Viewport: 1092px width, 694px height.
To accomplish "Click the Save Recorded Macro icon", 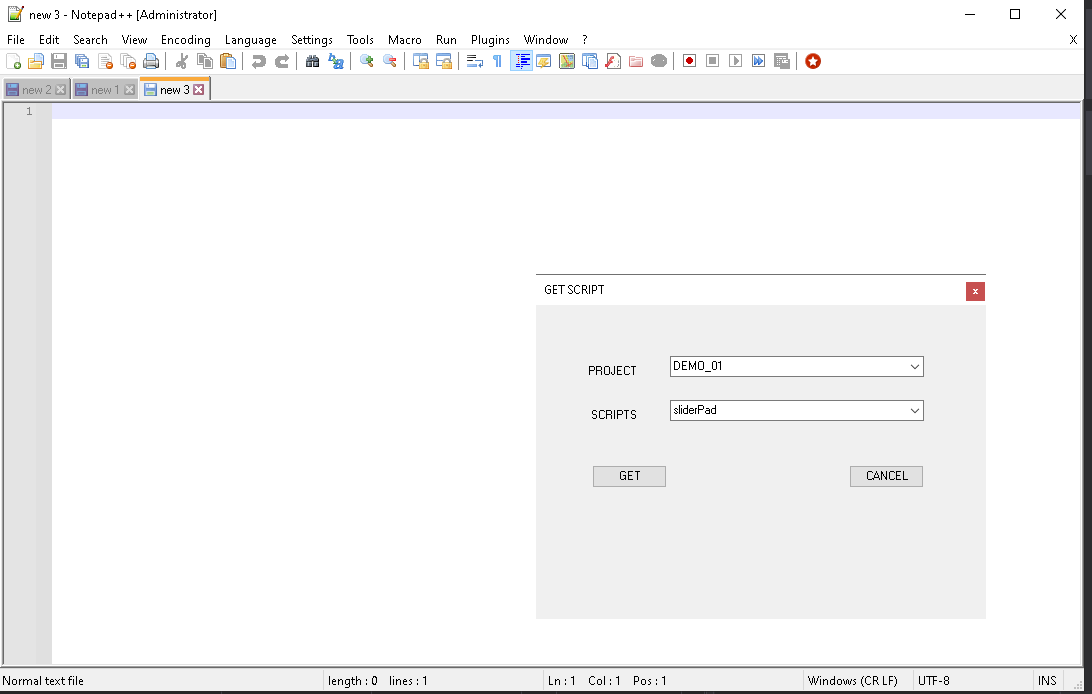I will [781, 61].
